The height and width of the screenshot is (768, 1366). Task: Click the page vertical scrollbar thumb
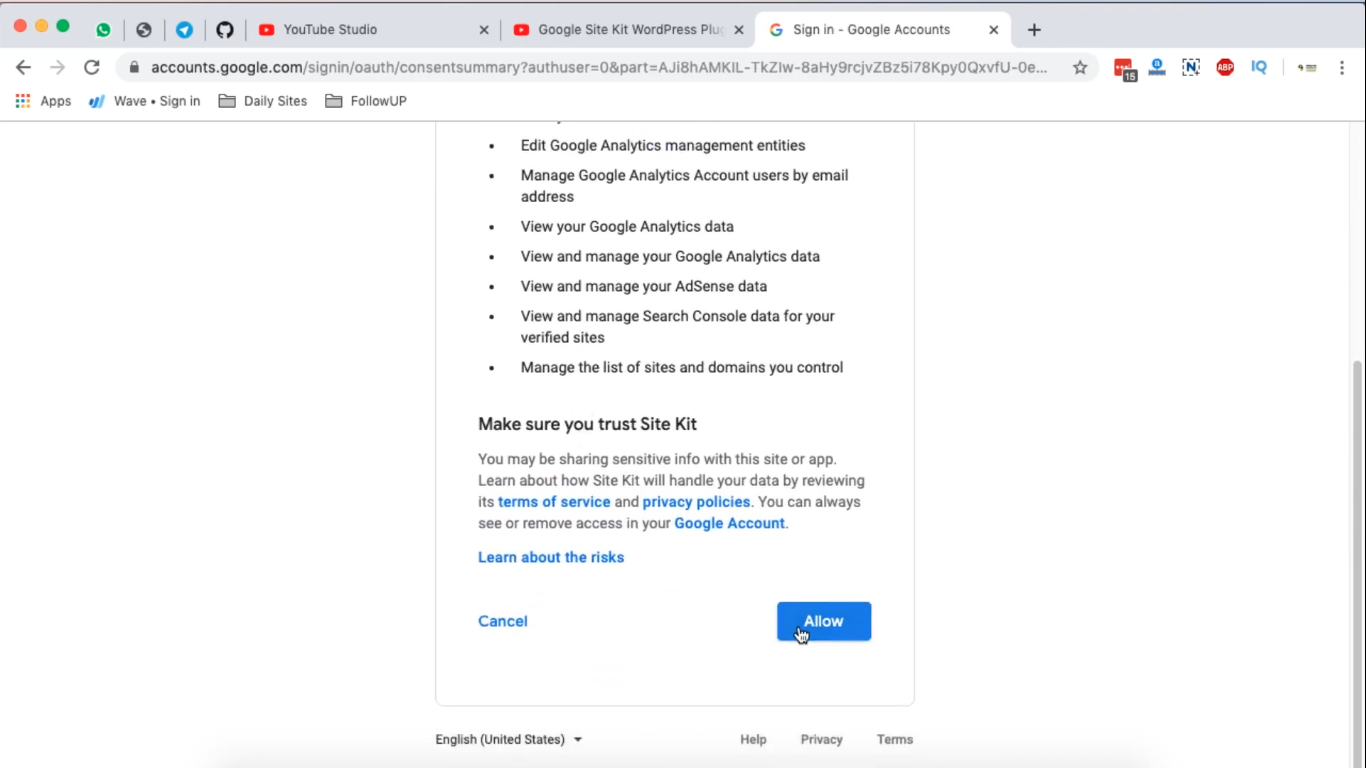1358,560
